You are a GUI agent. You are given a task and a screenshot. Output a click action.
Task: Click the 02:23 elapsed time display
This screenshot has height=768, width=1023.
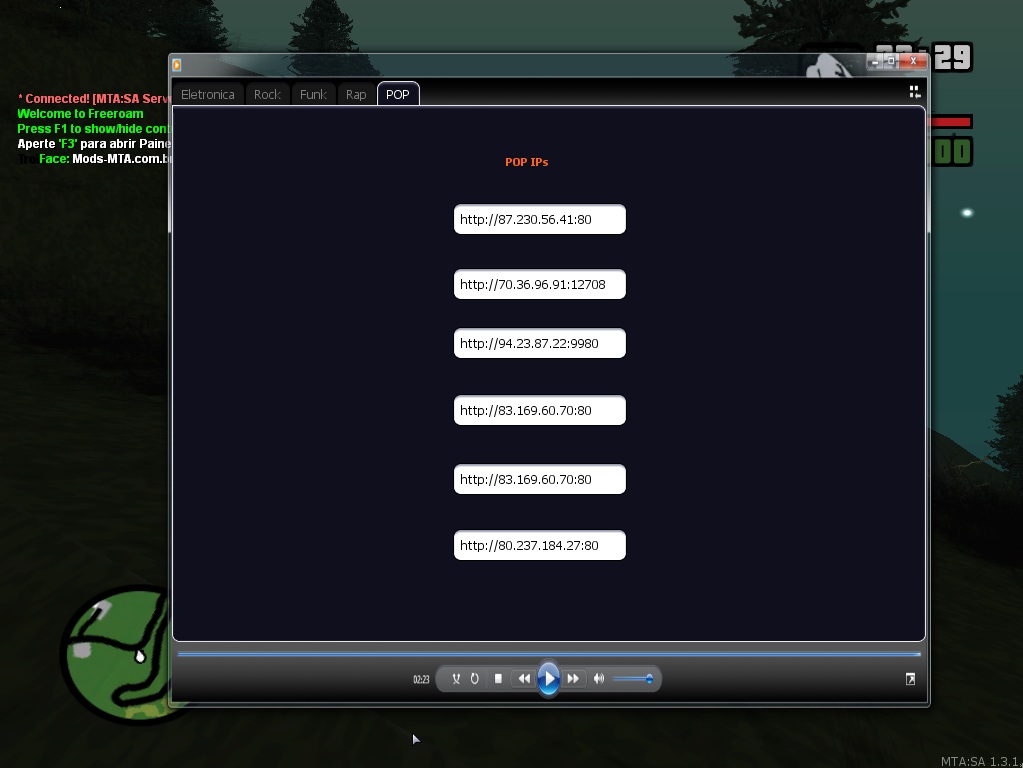[x=421, y=679]
